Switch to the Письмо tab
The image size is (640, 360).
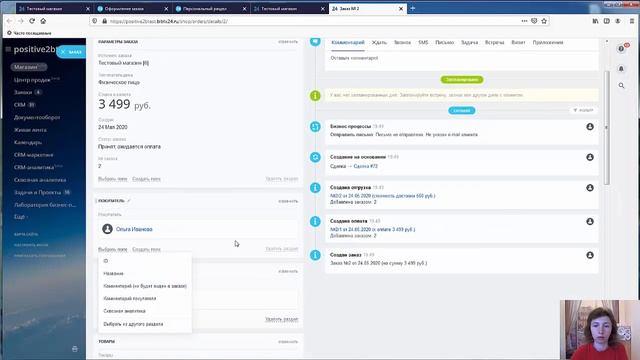(444, 42)
